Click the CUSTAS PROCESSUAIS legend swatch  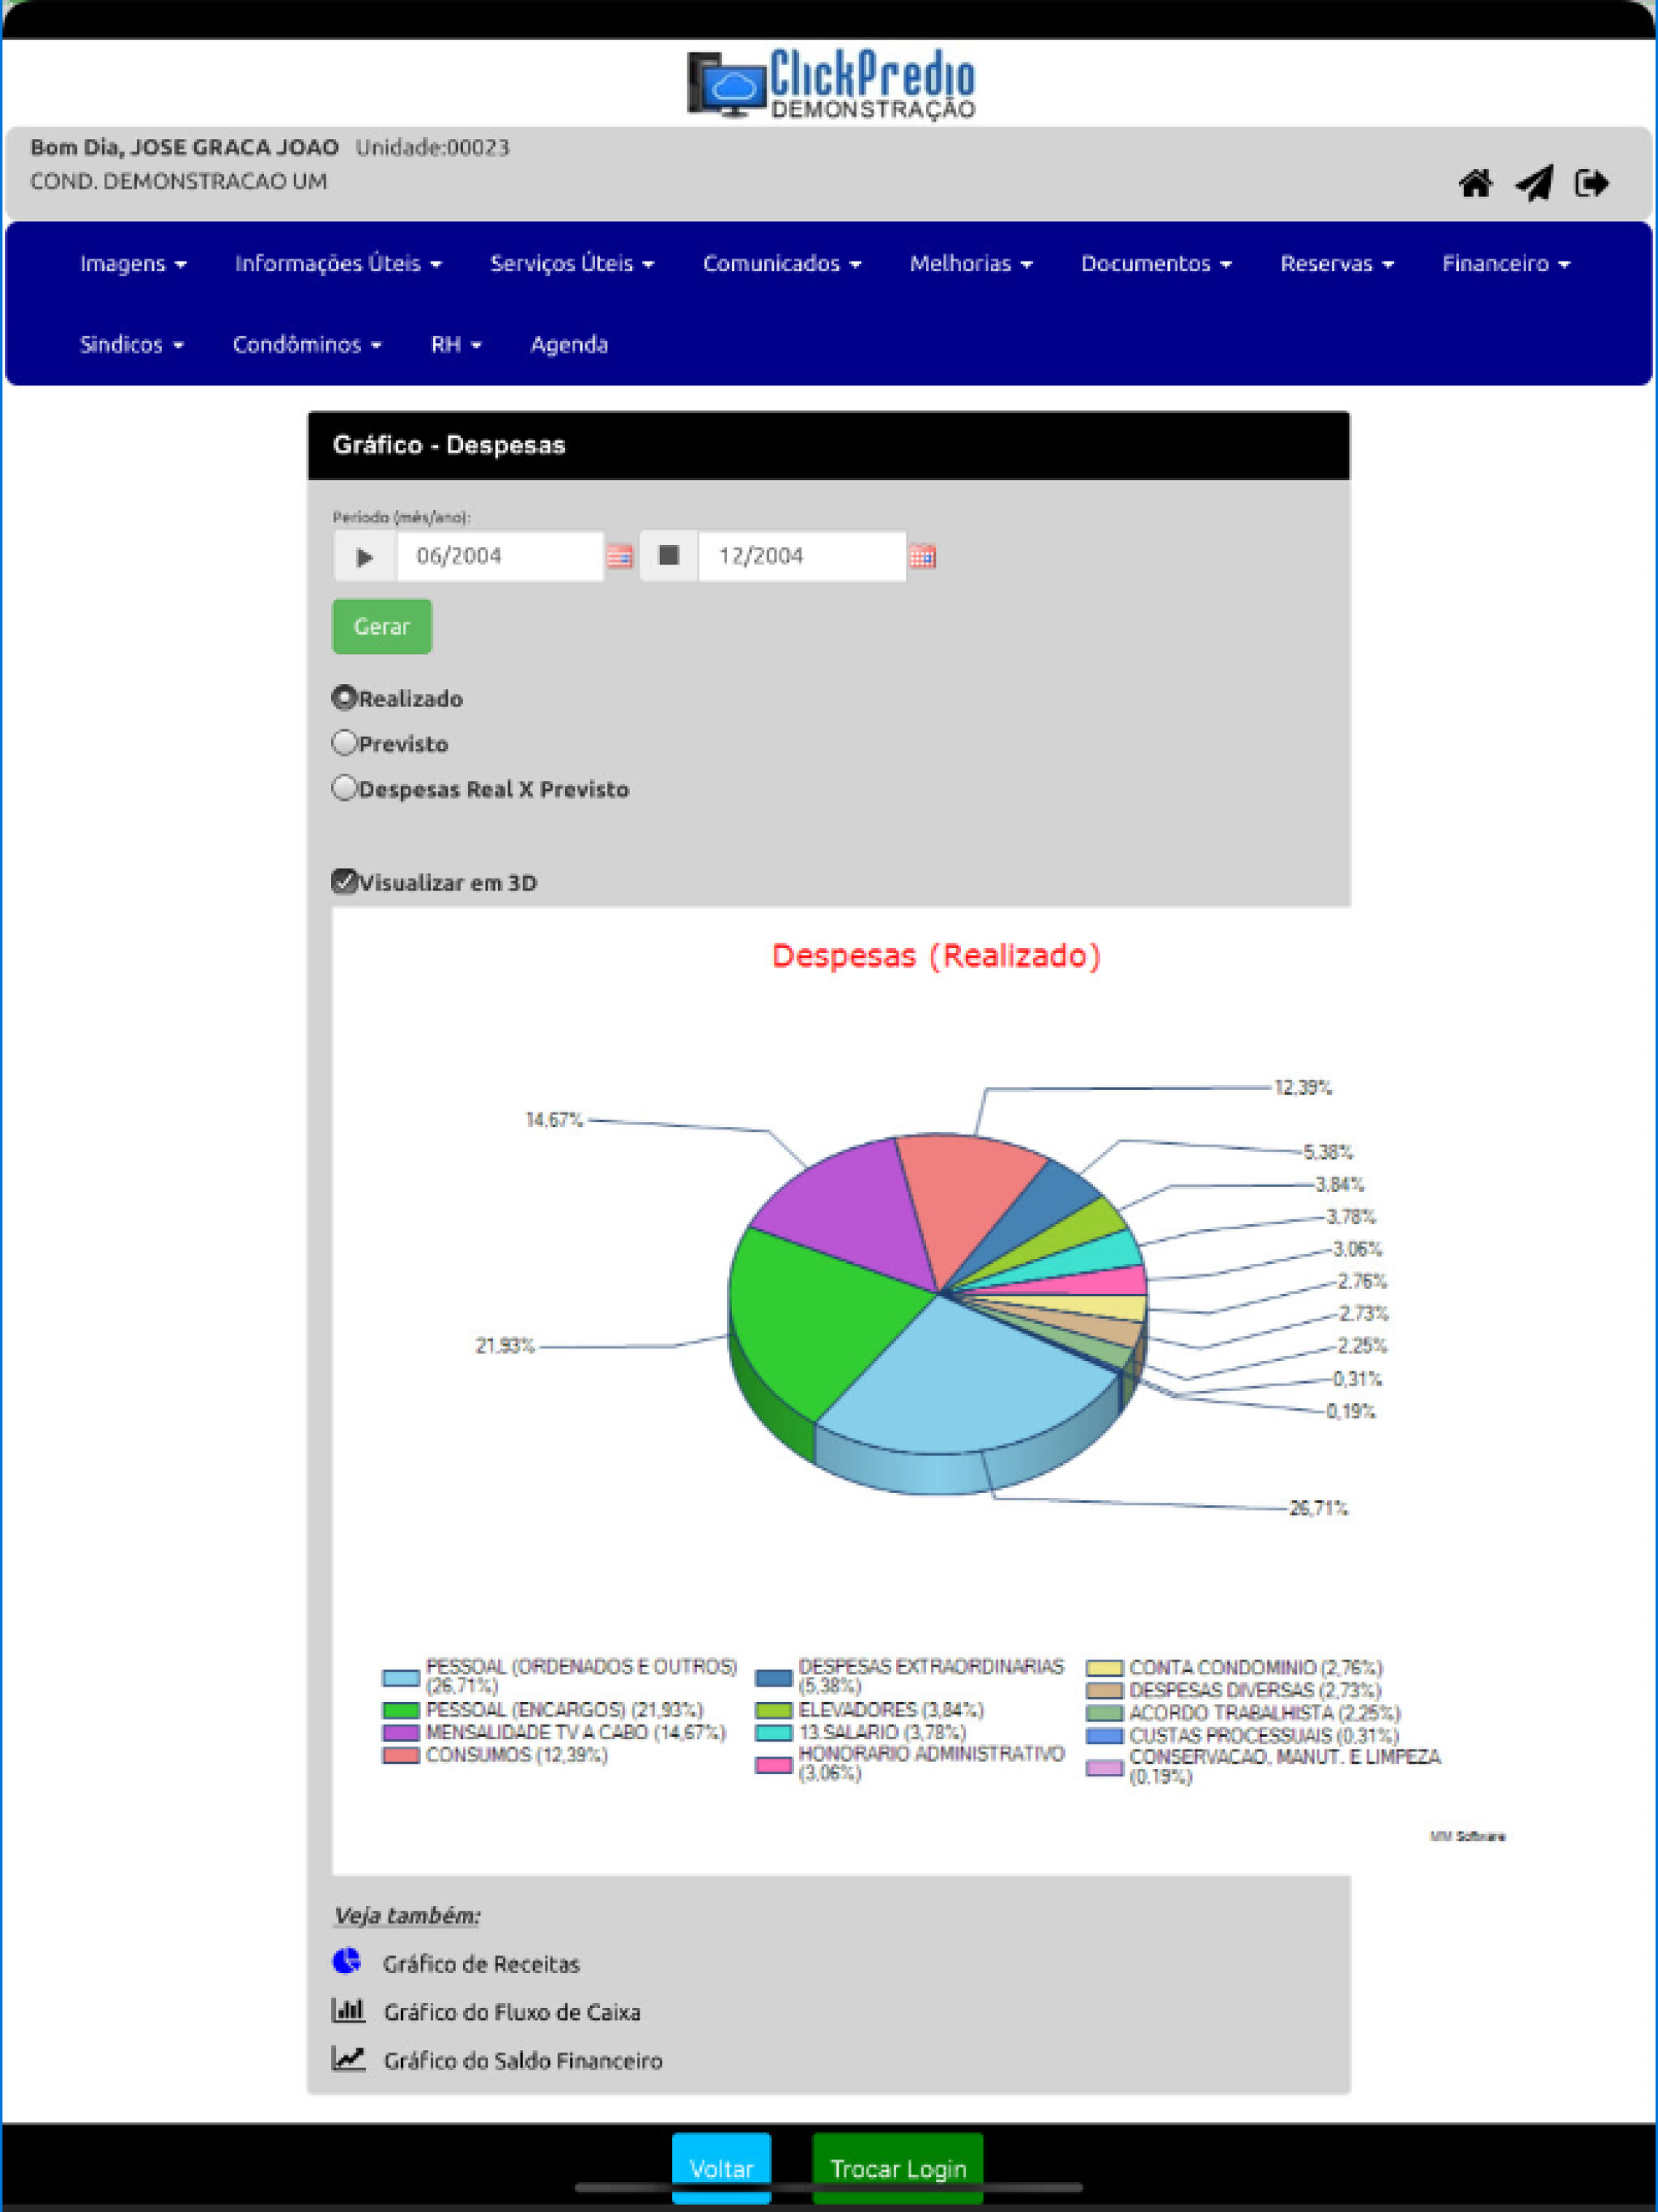1104,1736
